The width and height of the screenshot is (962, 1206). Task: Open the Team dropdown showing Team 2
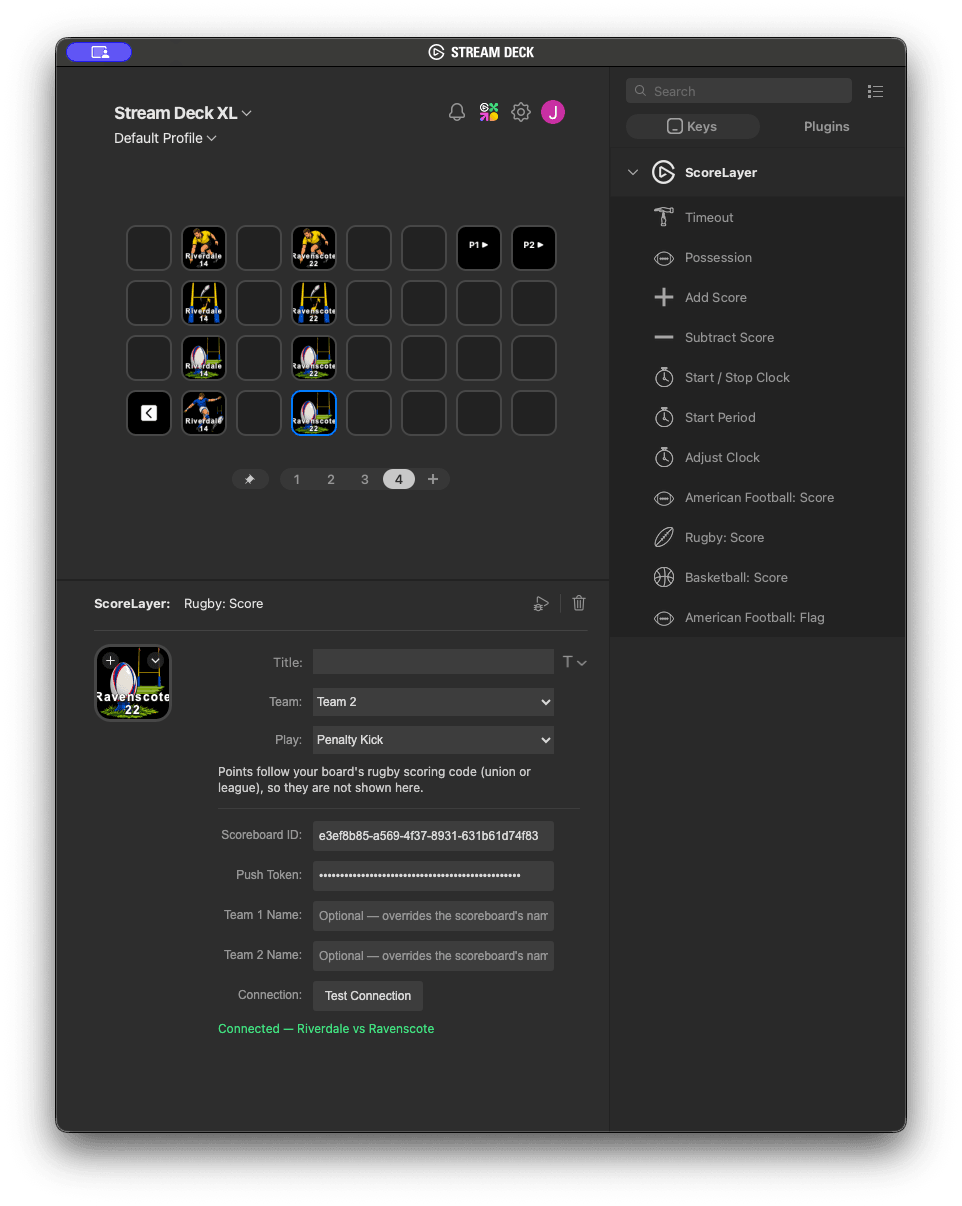(x=433, y=702)
